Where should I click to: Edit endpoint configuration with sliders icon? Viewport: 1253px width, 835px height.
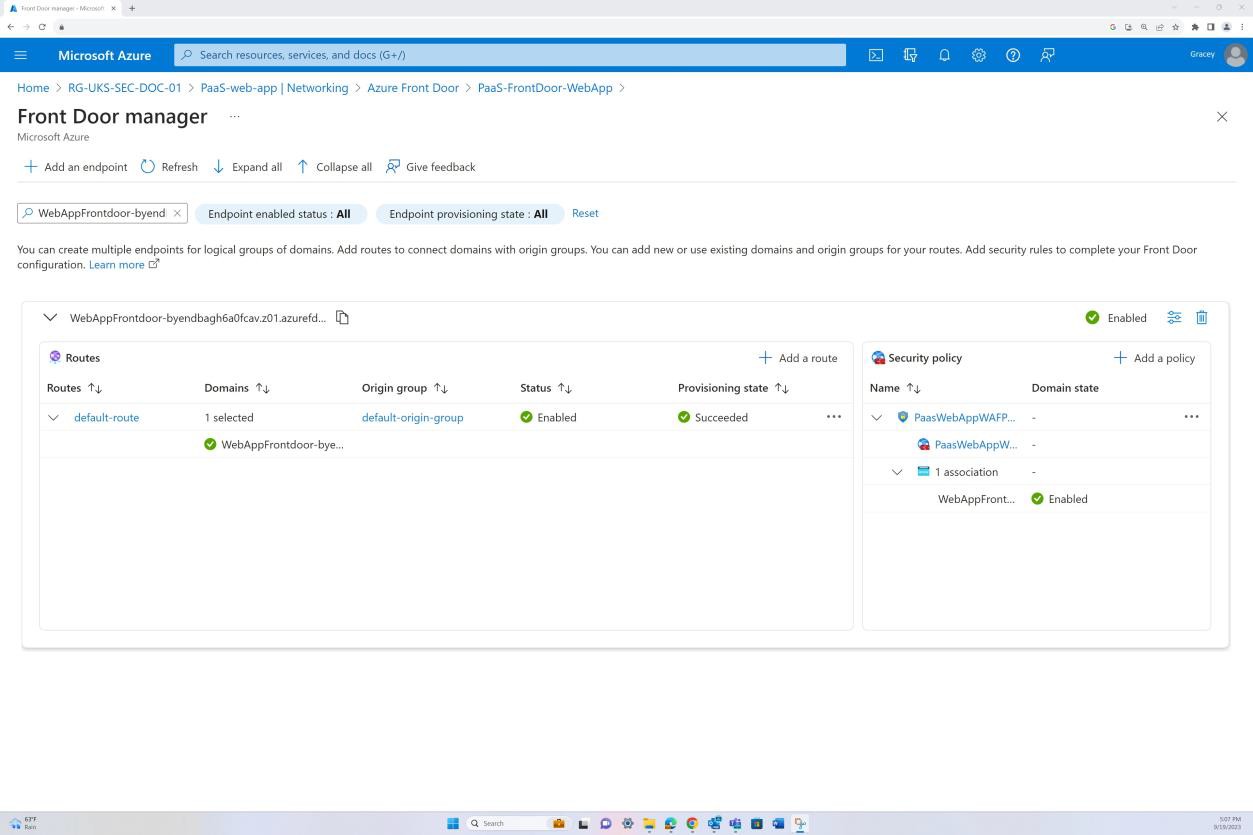(1174, 317)
